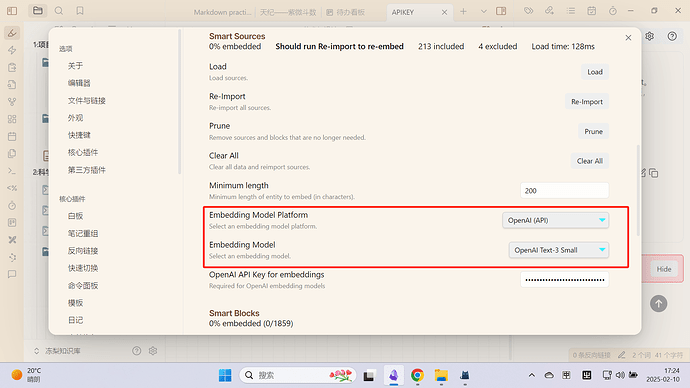Screen dimensions: 690x388
Task: Click the OpenAI API Key password field
Action: pyautogui.click(x=565, y=280)
